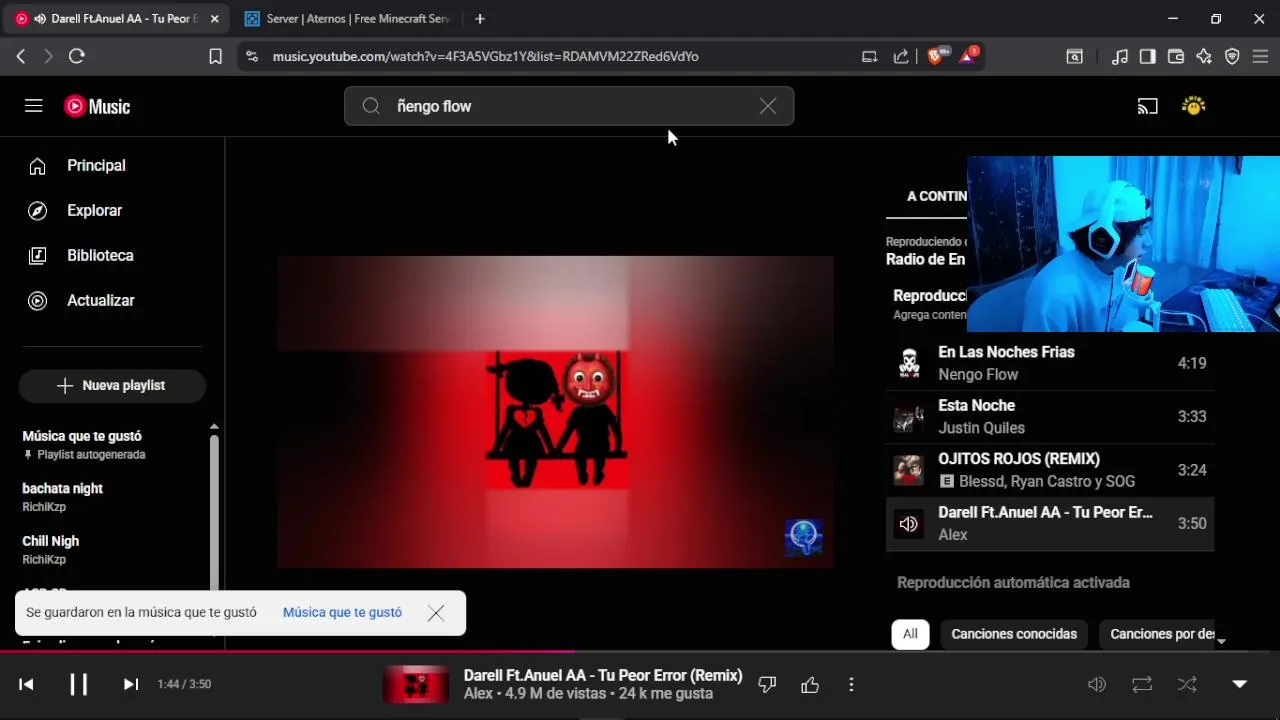Seek on the song progress bar

640,652
